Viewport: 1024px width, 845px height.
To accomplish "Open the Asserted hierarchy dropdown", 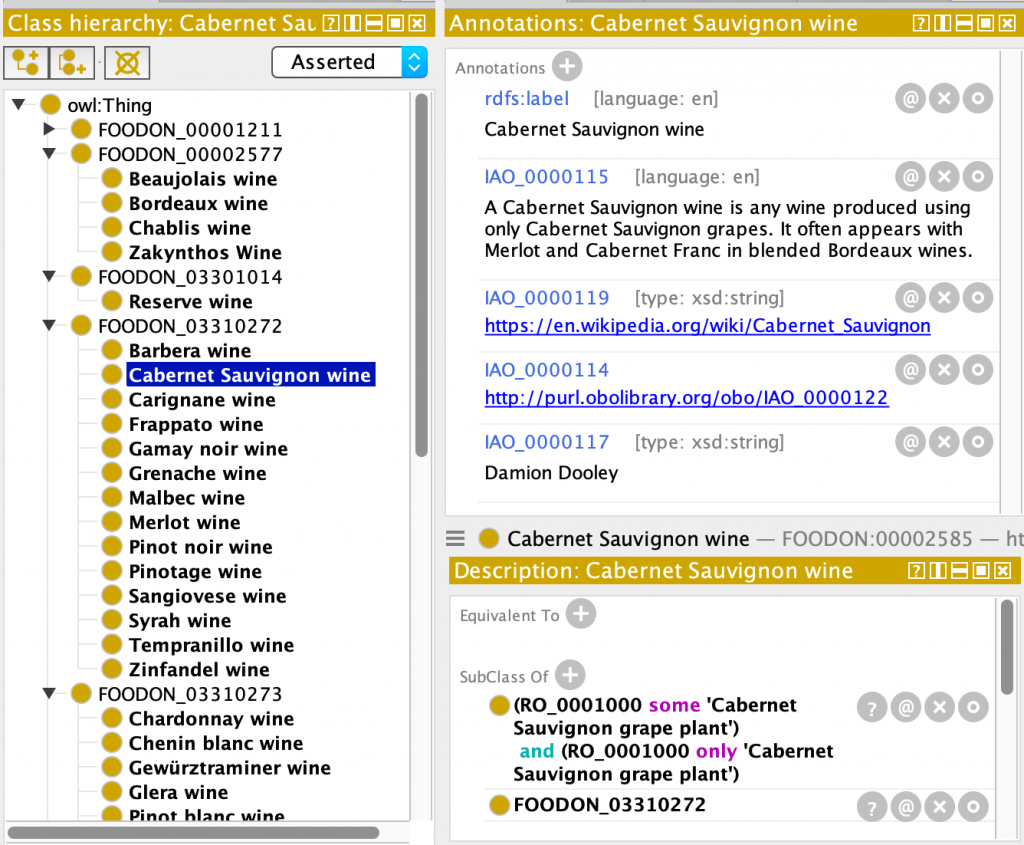I will [x=349, y=62].
